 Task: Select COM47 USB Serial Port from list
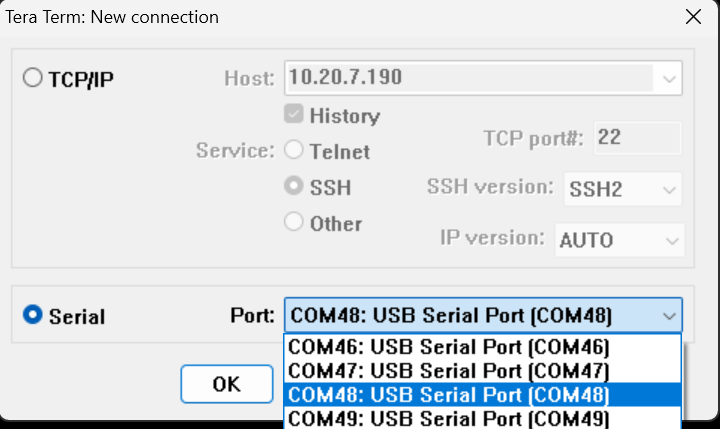pyautogui.click(x=448, y=371)
